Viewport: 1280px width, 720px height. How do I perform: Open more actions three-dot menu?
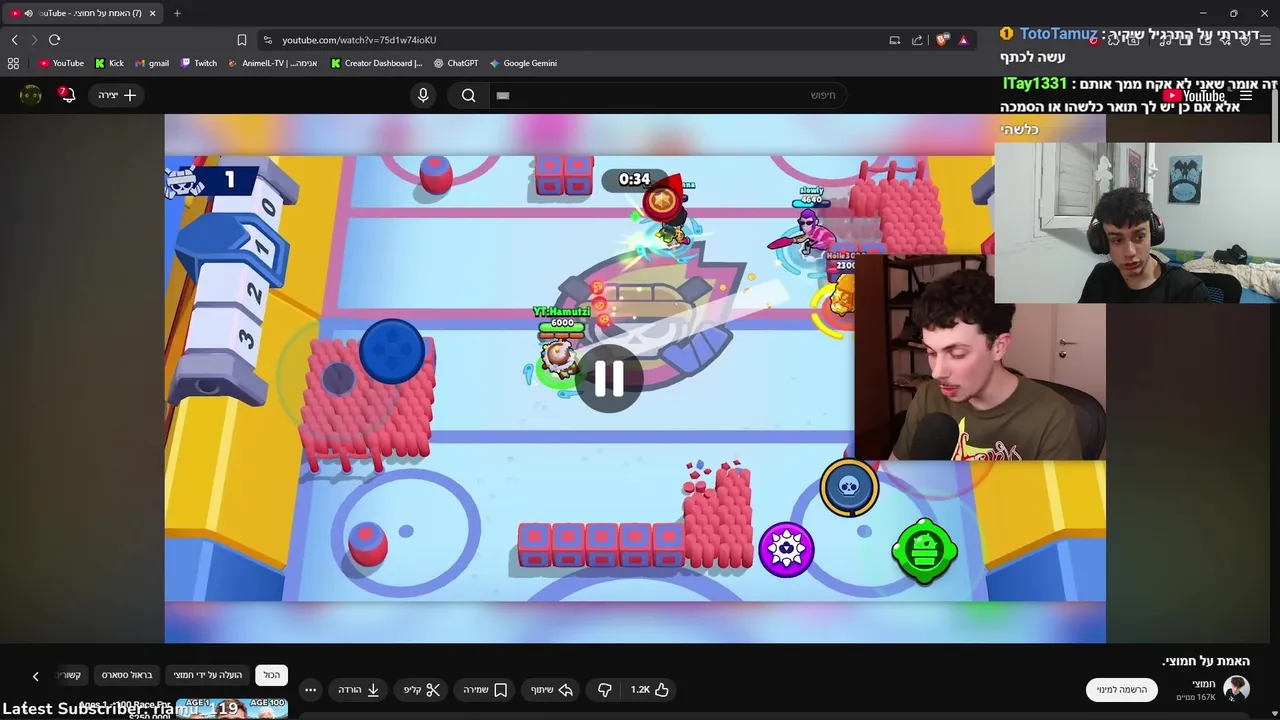click(310, 690)
